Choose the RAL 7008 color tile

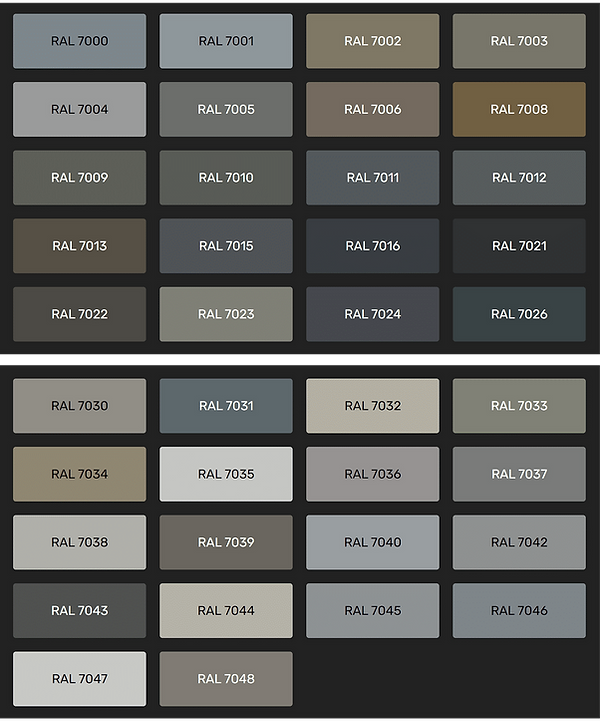point(519,109)
